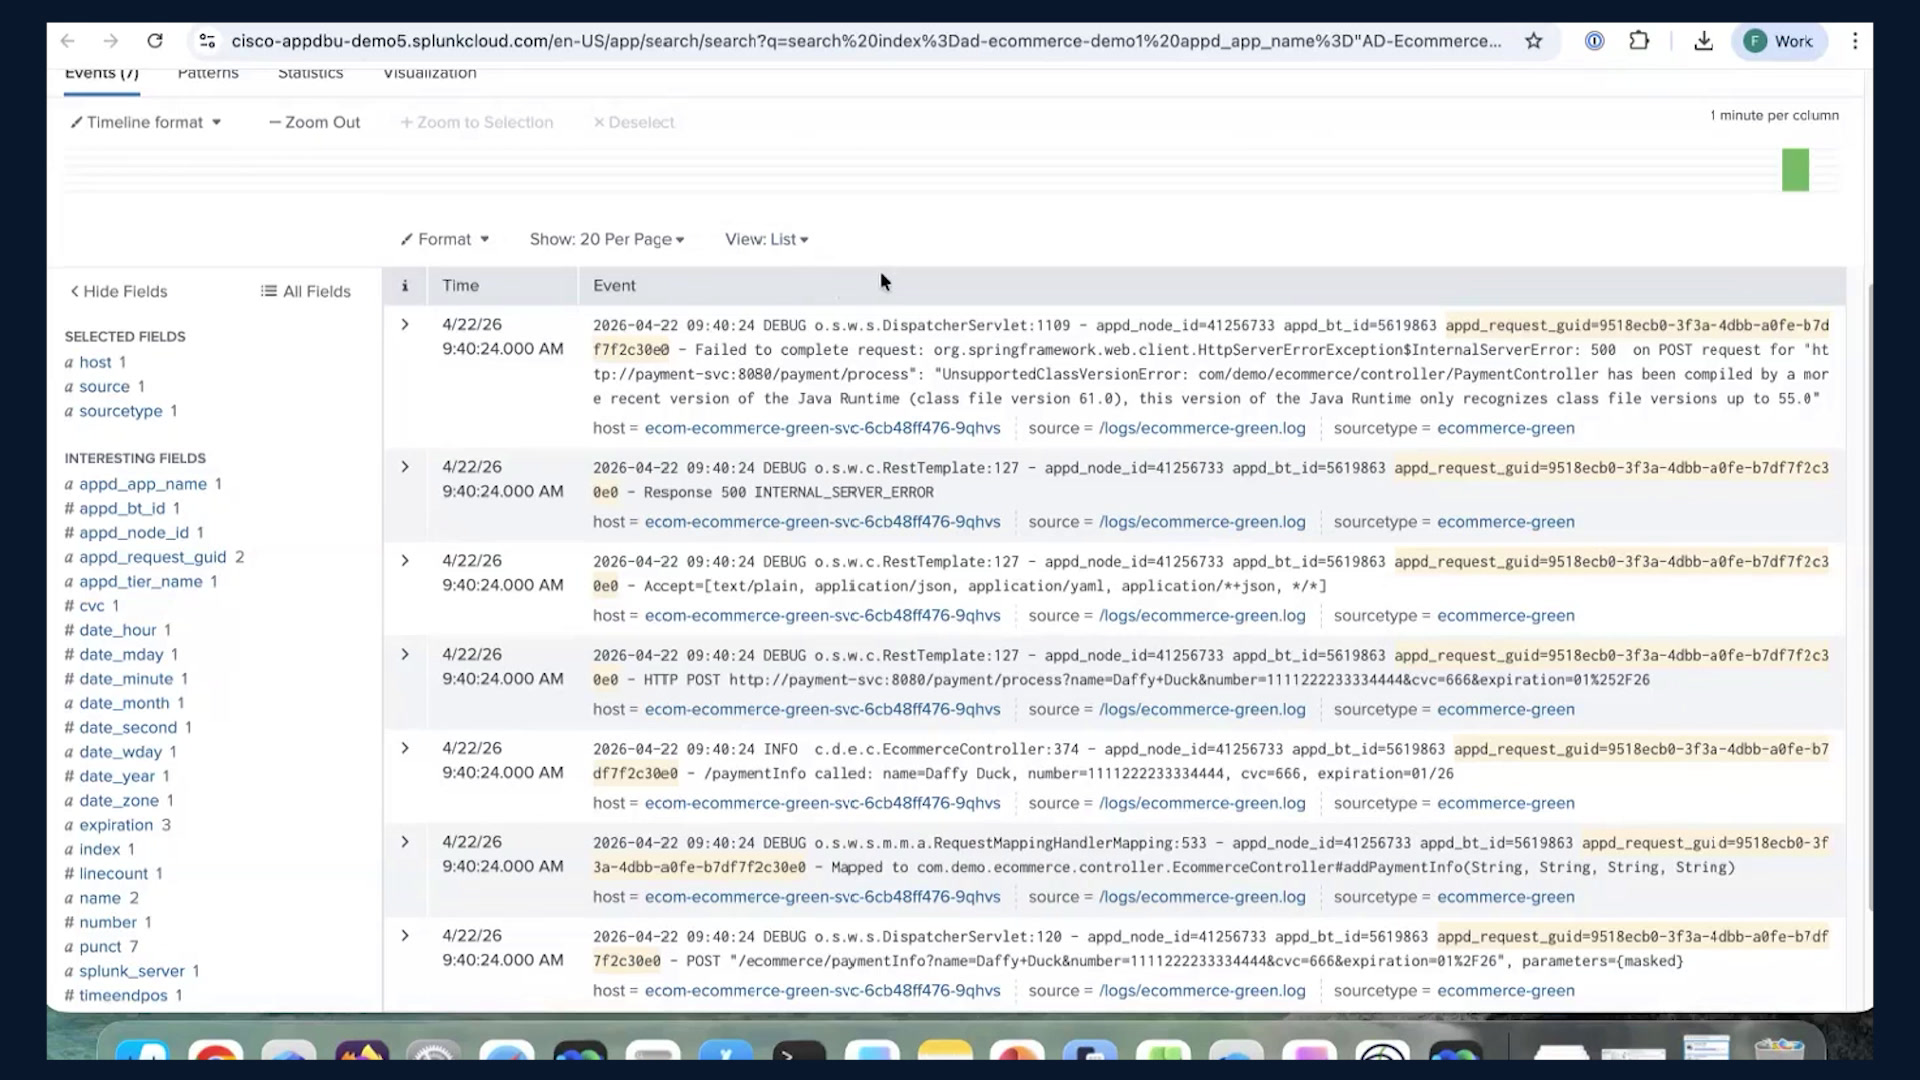This screenshot has height=1080, width=1920.
Task: Open browser downloads icon
Action: 1703,41
